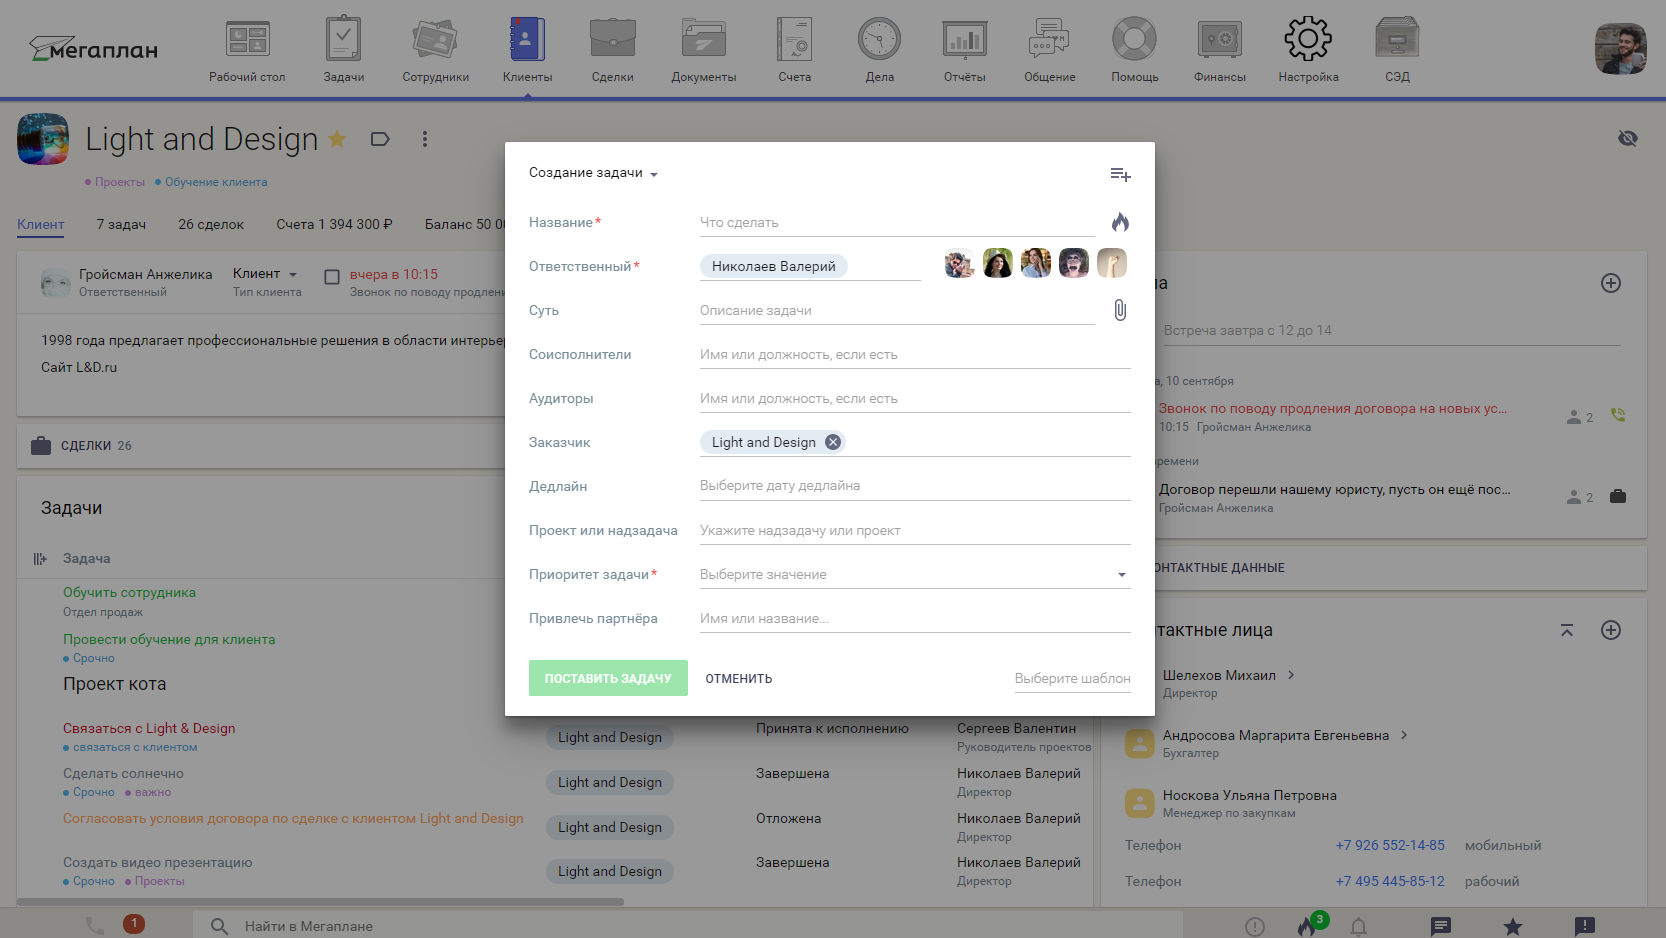Open the Финансы section
Image resolution: width=1666 pixels, height=938 pixels.
[1220, 50]
